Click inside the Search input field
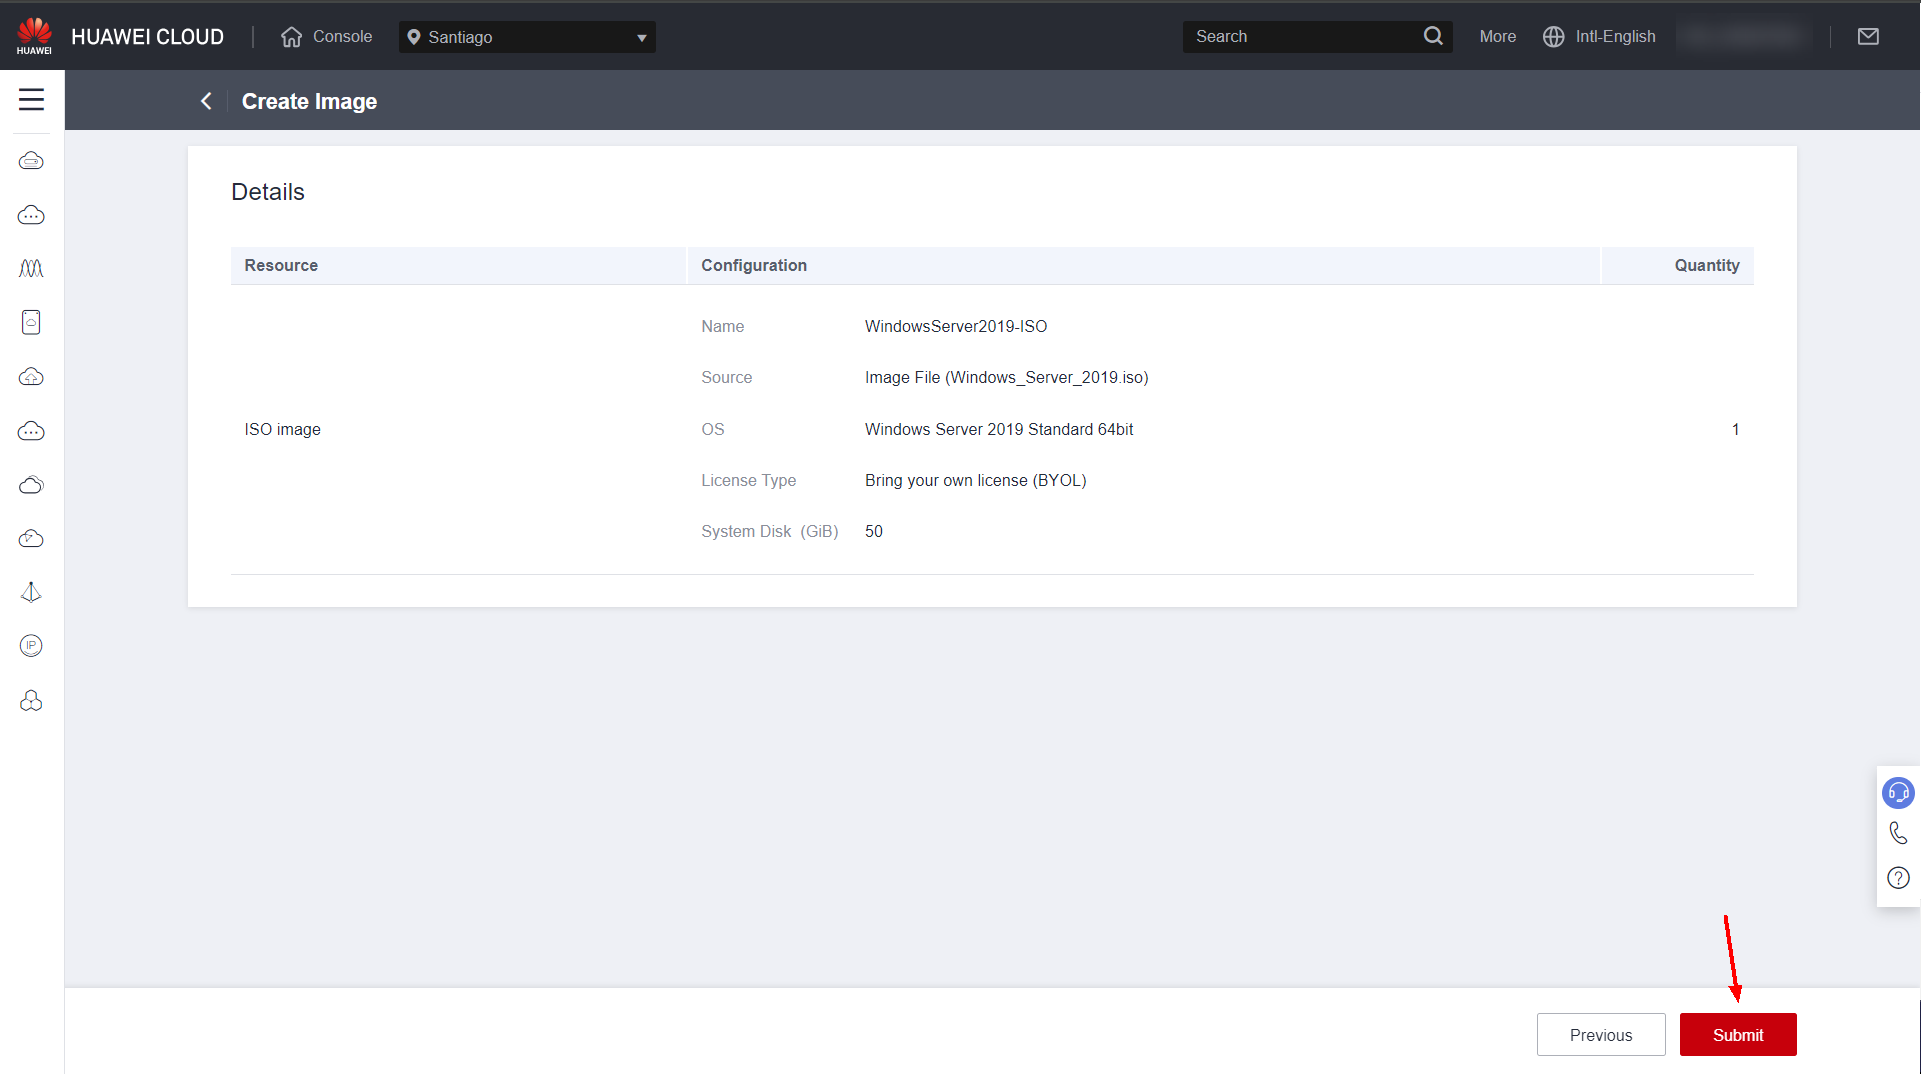This screenshot has height=1074, width=1921. tap(1300, 37)
